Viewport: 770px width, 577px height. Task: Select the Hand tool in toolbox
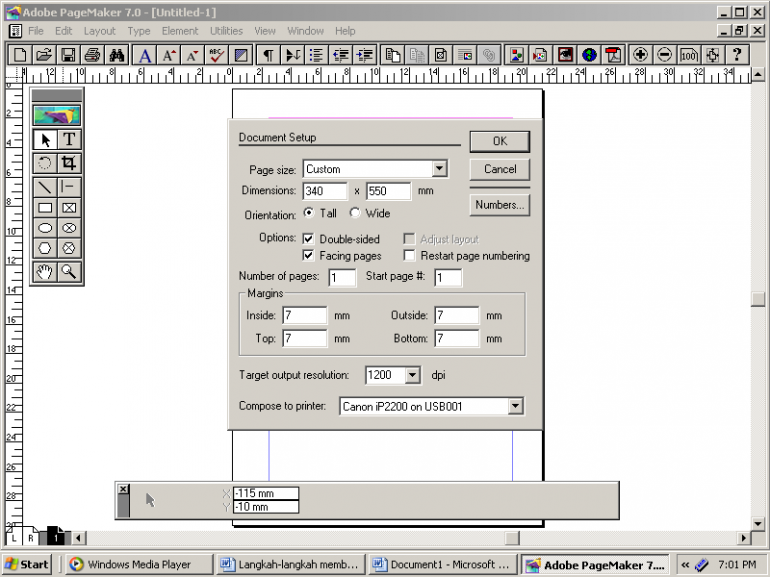(45, 272)
